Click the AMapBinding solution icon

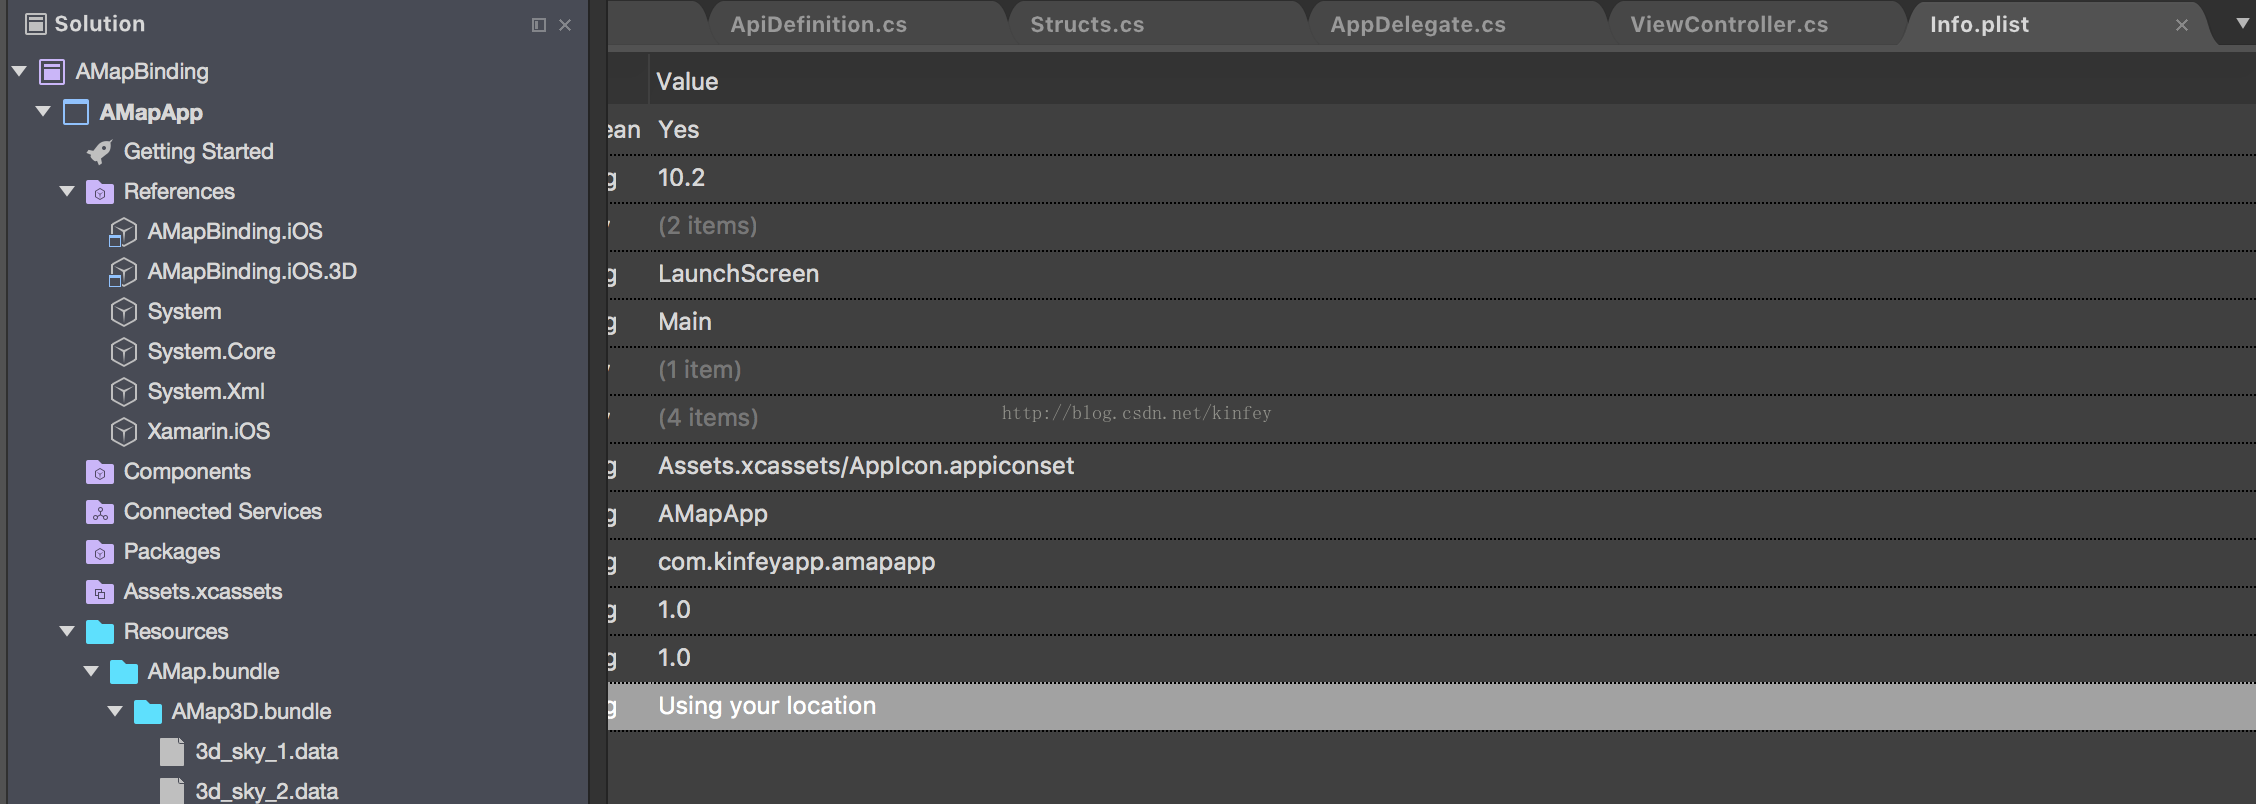pos(52,72)
